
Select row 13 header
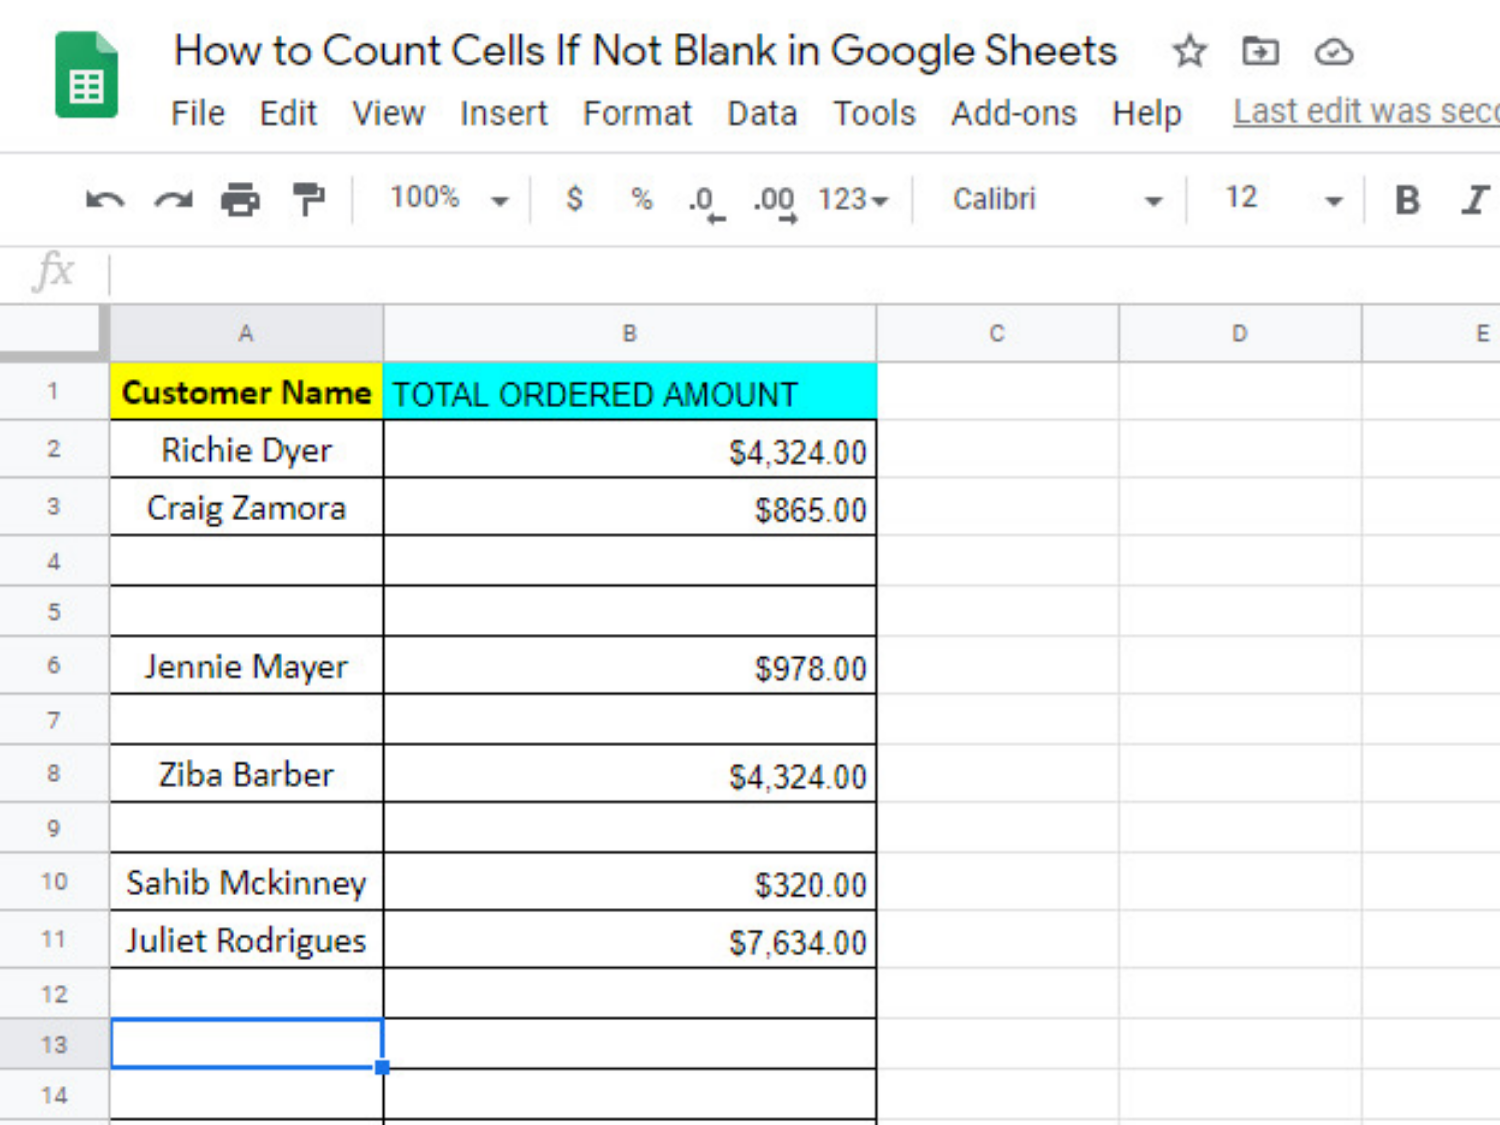pyautogui.click(x=54, y=1044)
